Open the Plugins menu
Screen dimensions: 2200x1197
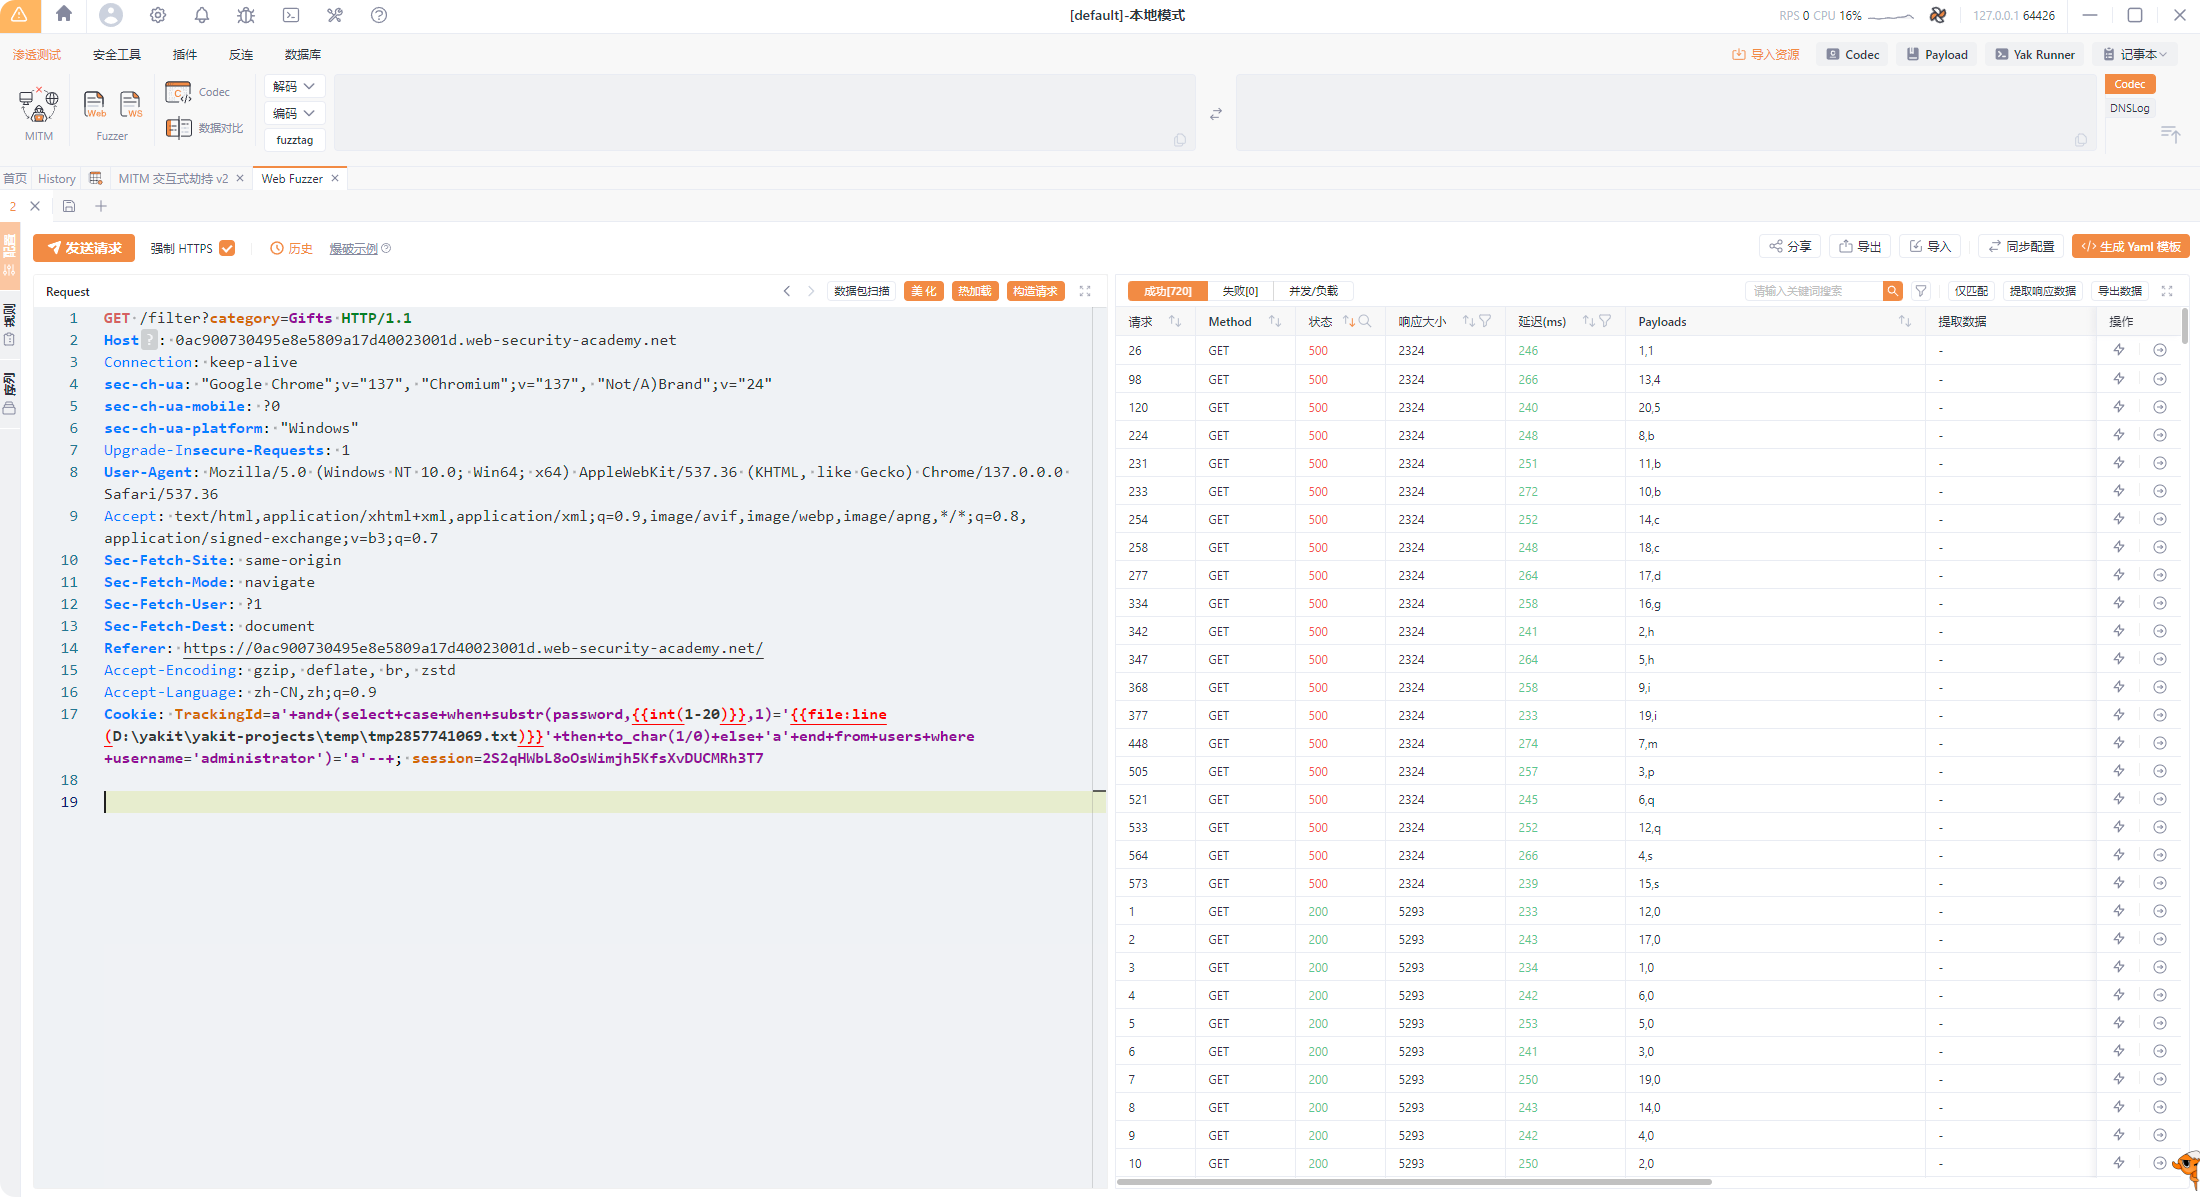[185, 54]
